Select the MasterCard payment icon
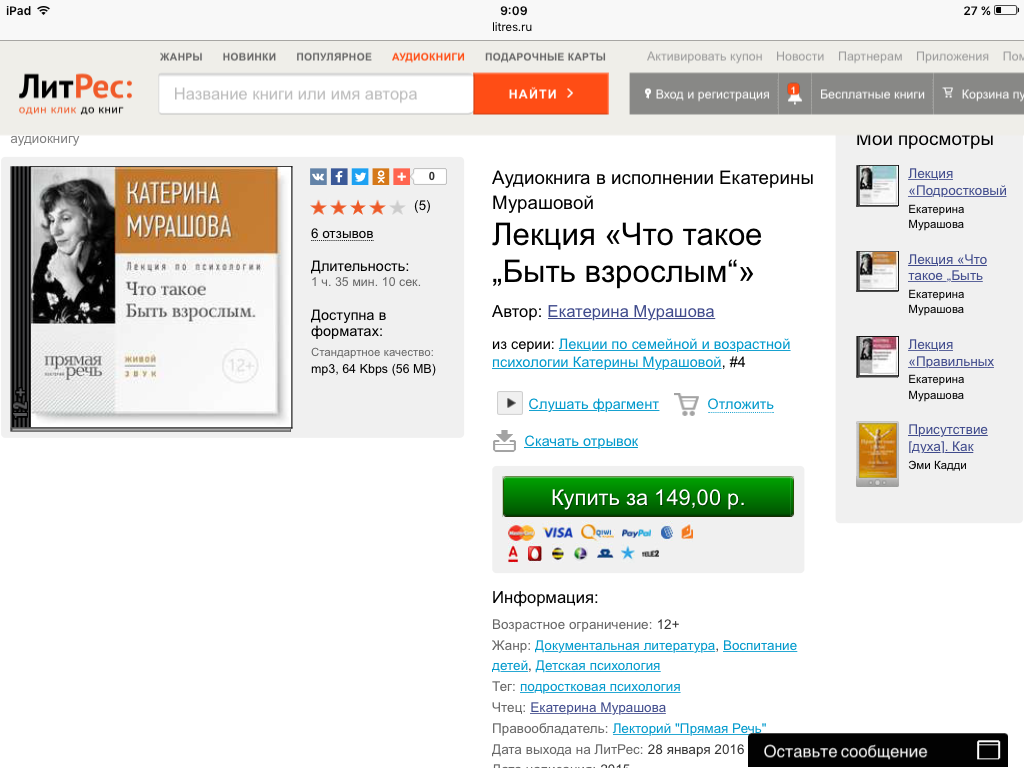The height and width of the screenshot is (768, 1024). 520,533
